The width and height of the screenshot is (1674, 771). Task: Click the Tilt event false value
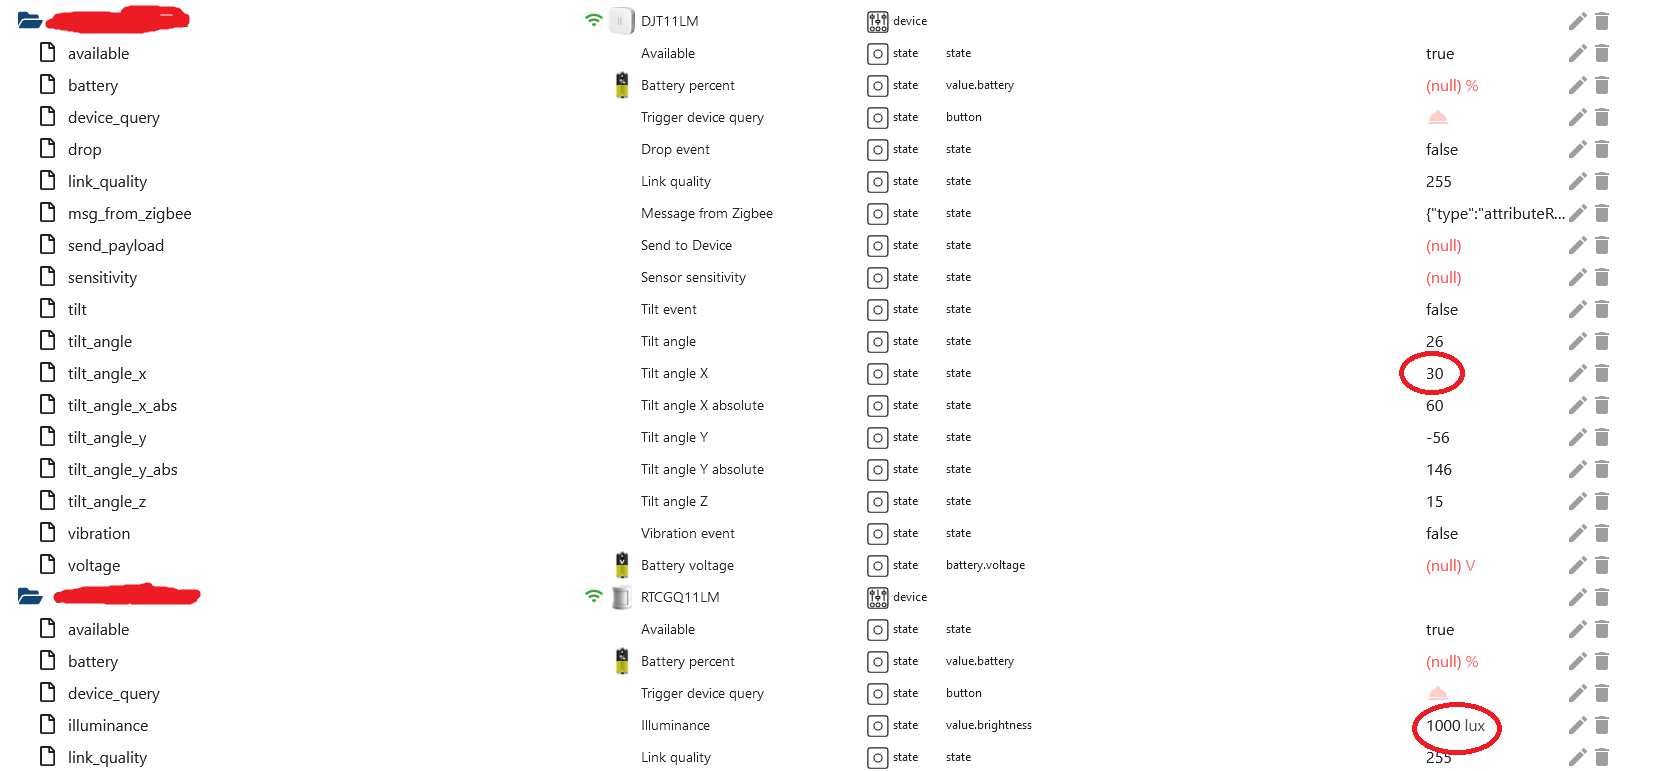tap(1441, 309)
